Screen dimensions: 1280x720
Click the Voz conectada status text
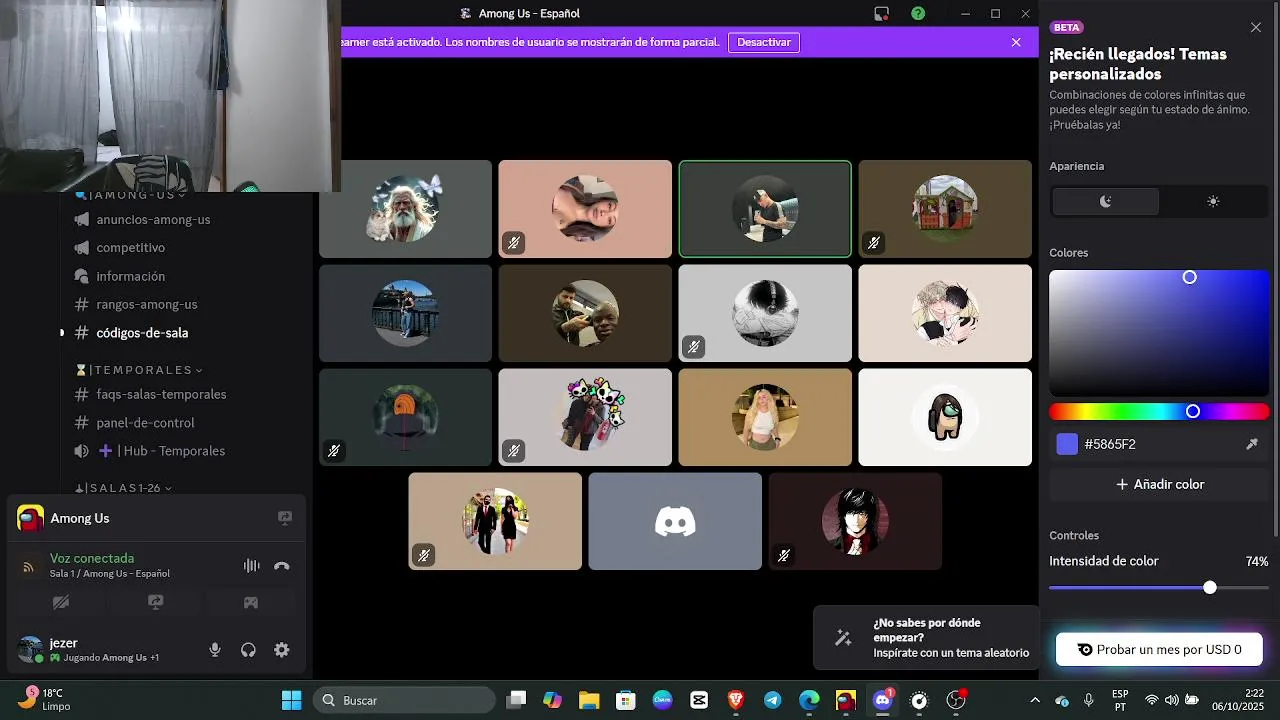(x=92, y=558)
